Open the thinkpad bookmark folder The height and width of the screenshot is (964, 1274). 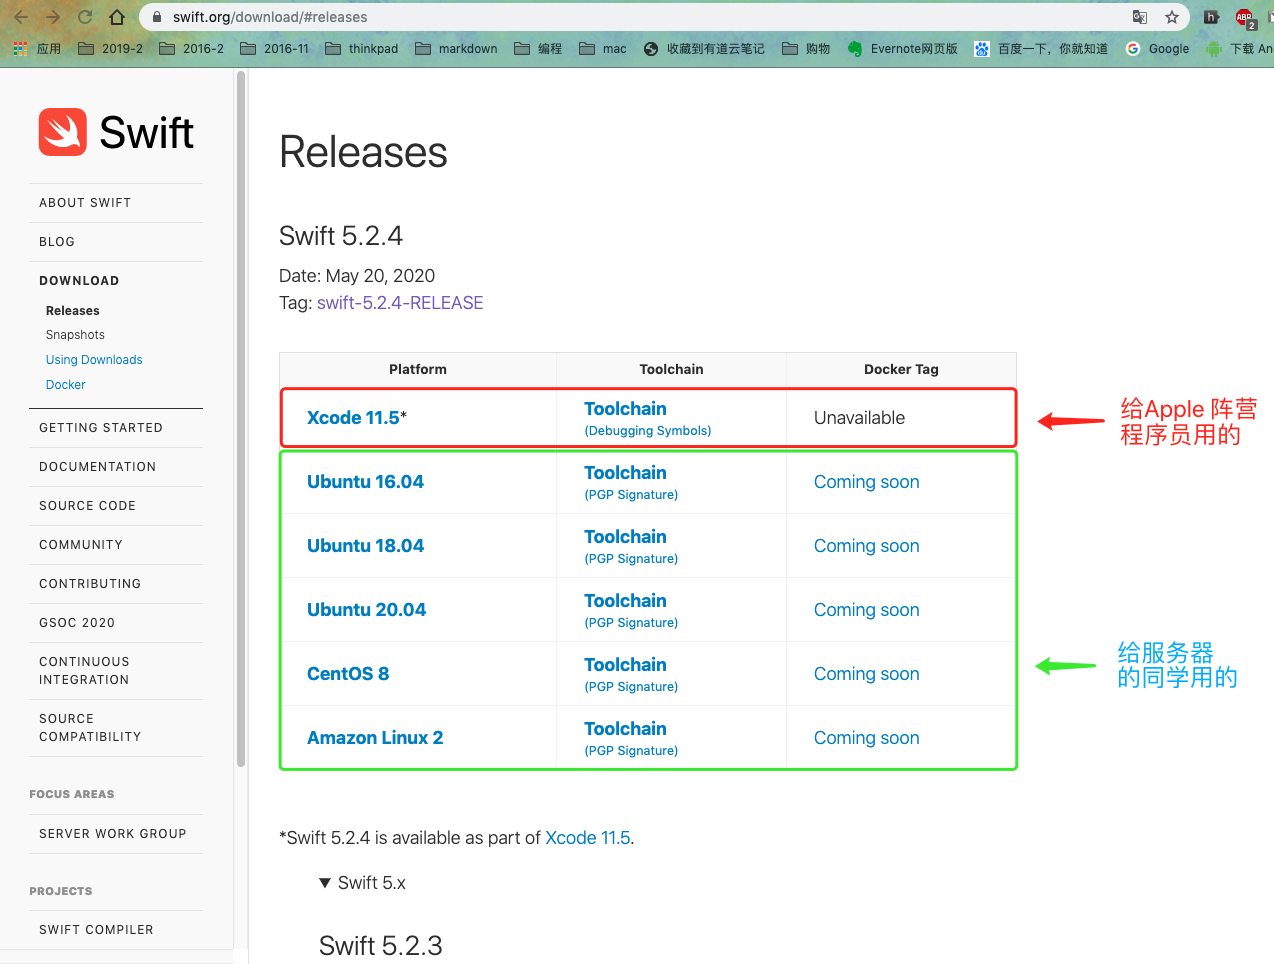[x=361, y=48]
